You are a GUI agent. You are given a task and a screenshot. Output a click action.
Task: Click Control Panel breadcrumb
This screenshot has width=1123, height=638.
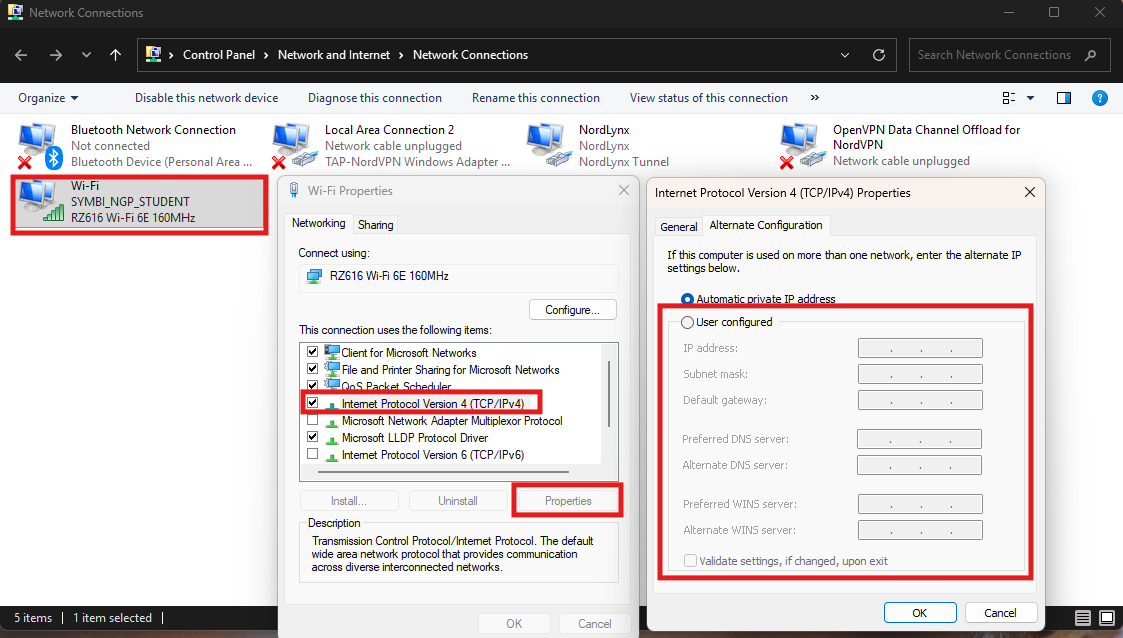click(x=218, y=55)
